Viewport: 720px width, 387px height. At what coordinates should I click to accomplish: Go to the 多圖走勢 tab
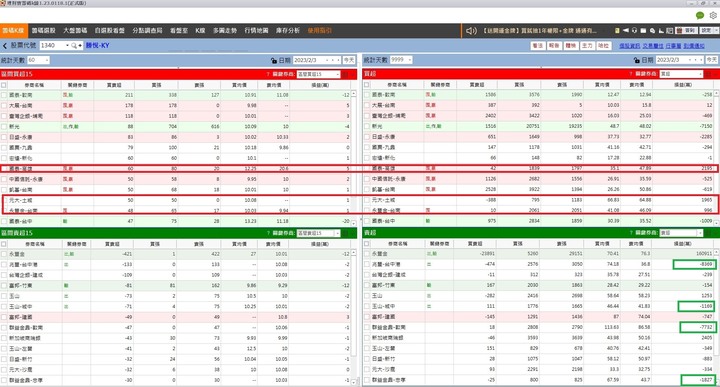click(x=225, y=31)
